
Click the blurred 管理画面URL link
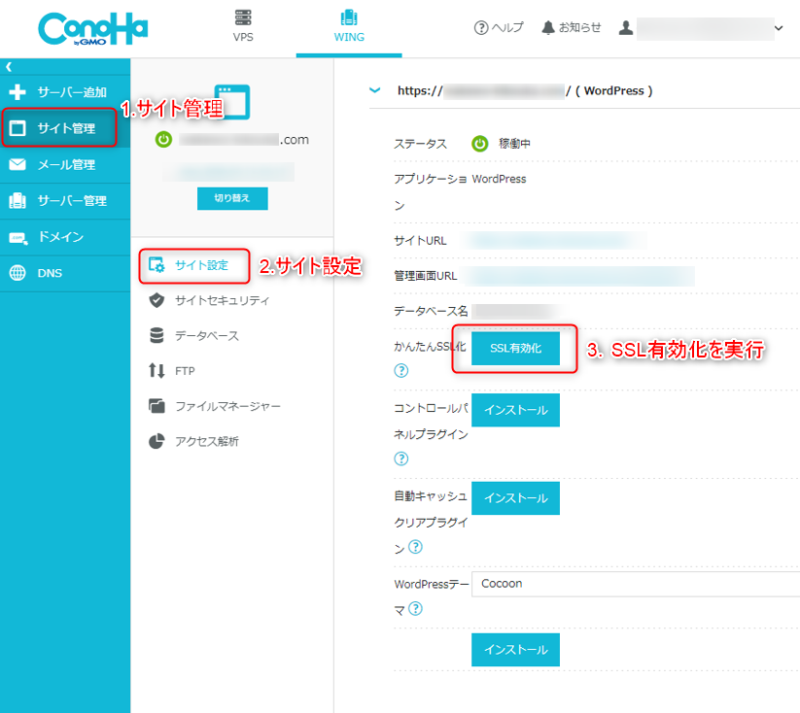pyautogui.click(x=580, y=276)
